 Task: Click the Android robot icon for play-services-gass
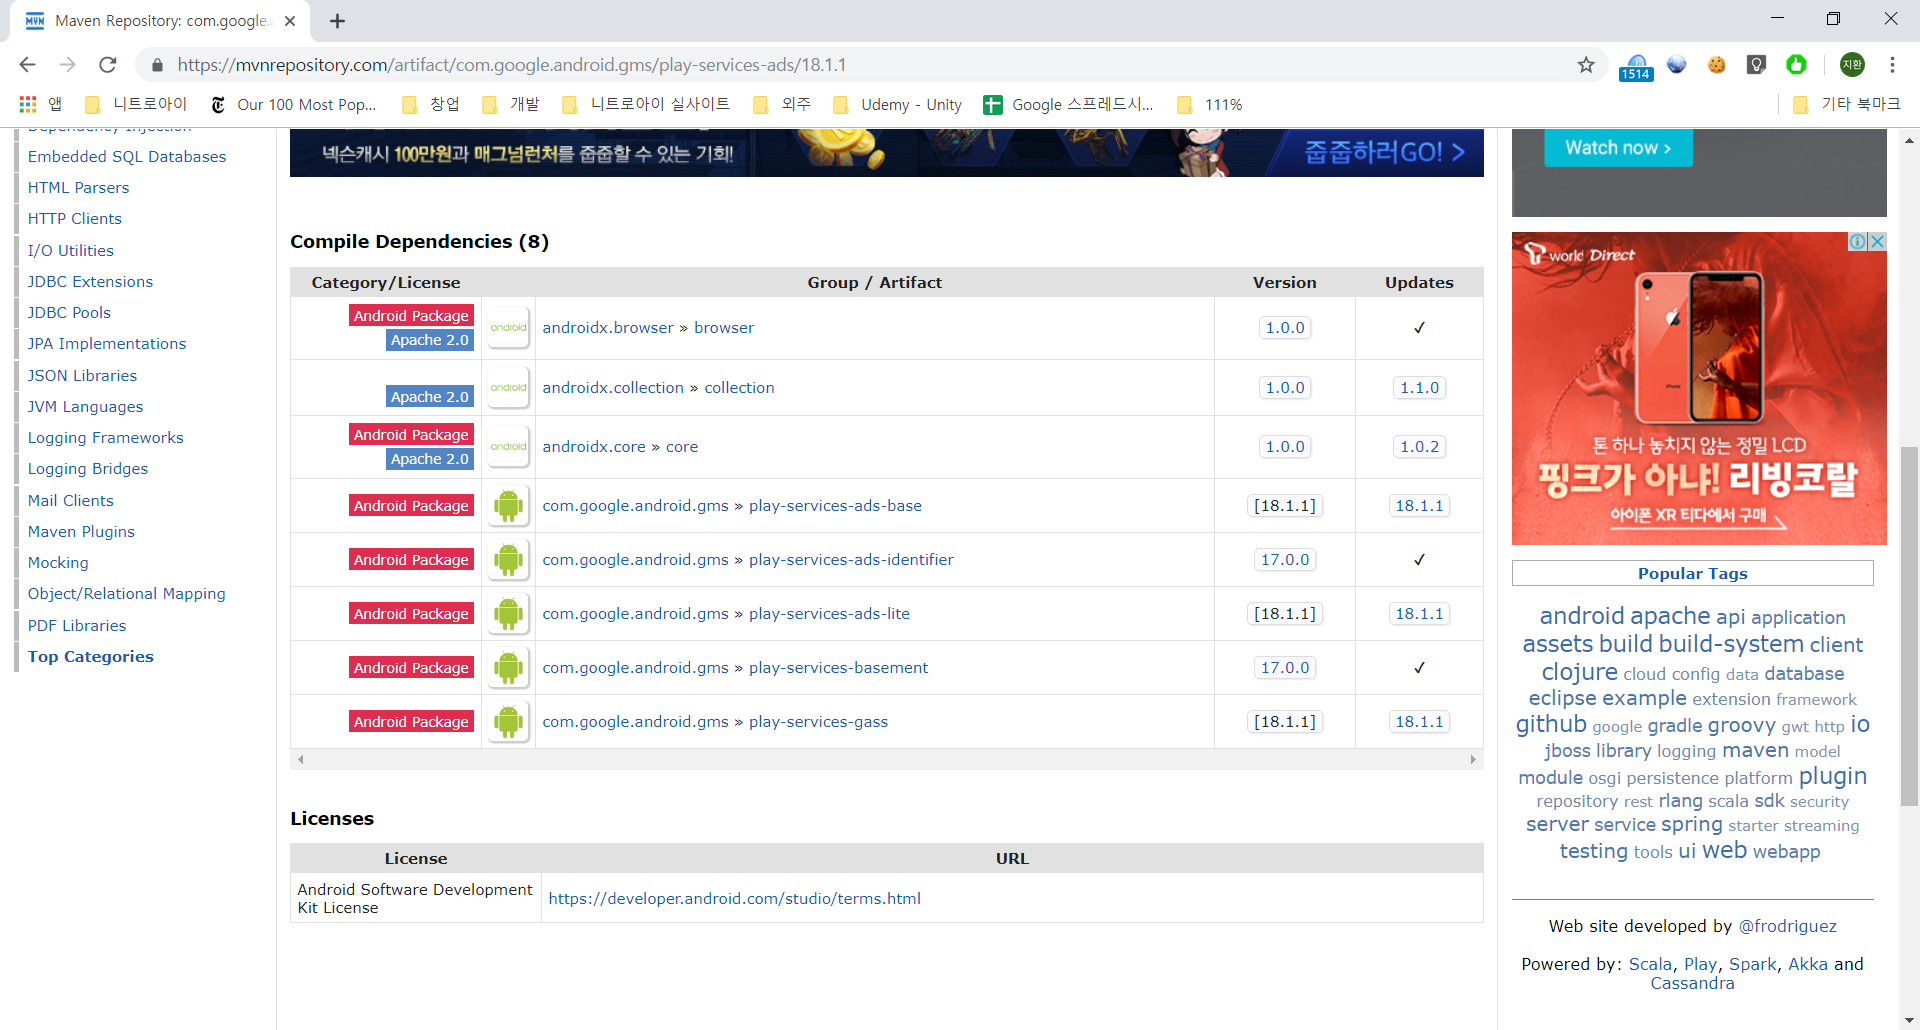click(508, 722)
